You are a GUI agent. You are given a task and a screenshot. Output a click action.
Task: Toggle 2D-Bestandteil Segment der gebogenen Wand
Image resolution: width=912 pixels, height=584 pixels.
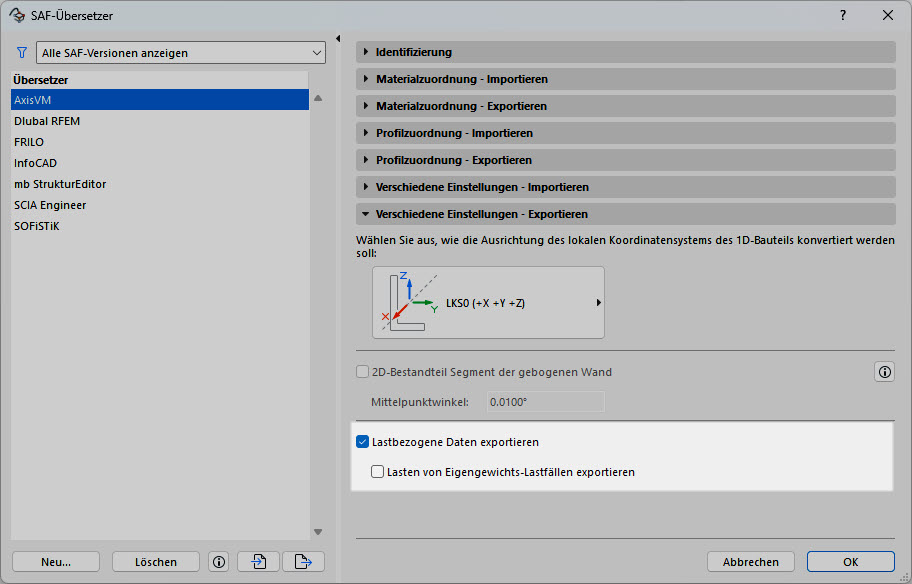pyautogui.click(x=362, y=372)
